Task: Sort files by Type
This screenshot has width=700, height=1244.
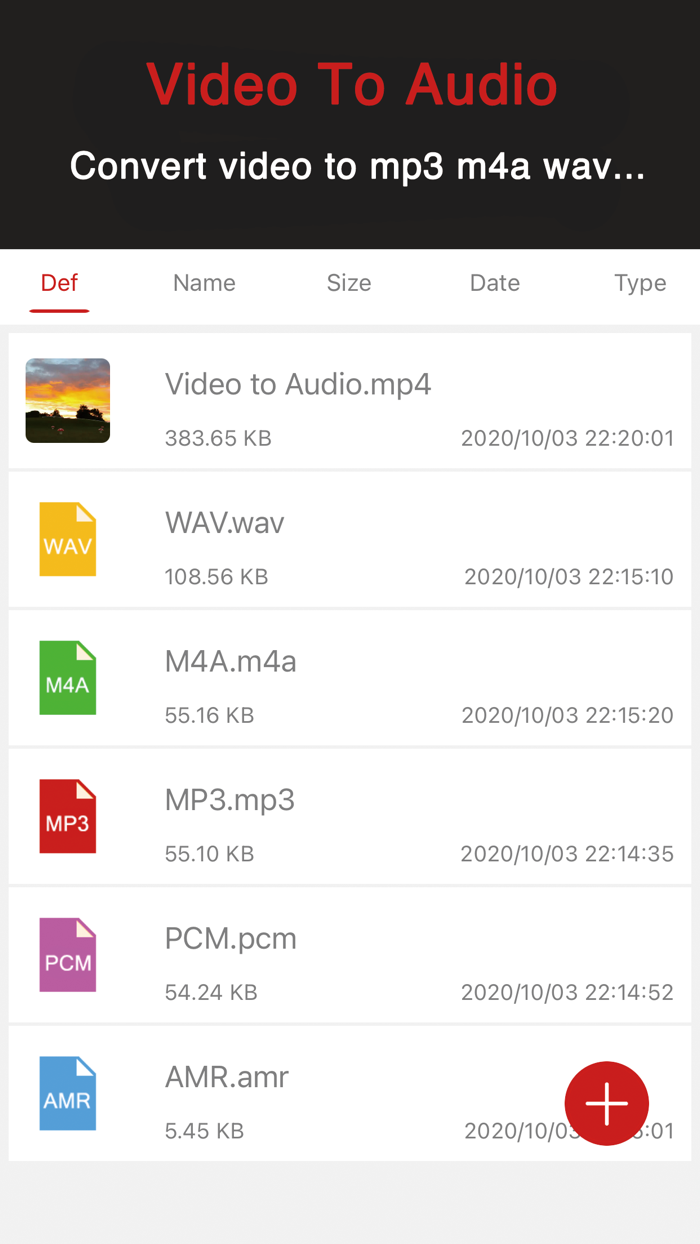Action: click(639, 283)
